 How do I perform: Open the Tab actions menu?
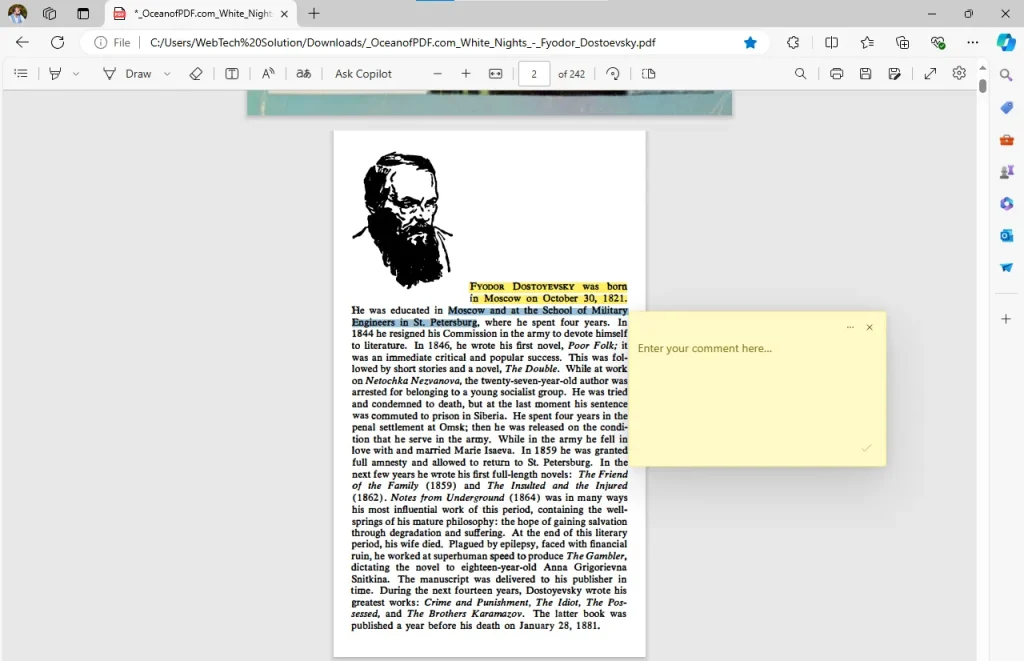point(83,14)
